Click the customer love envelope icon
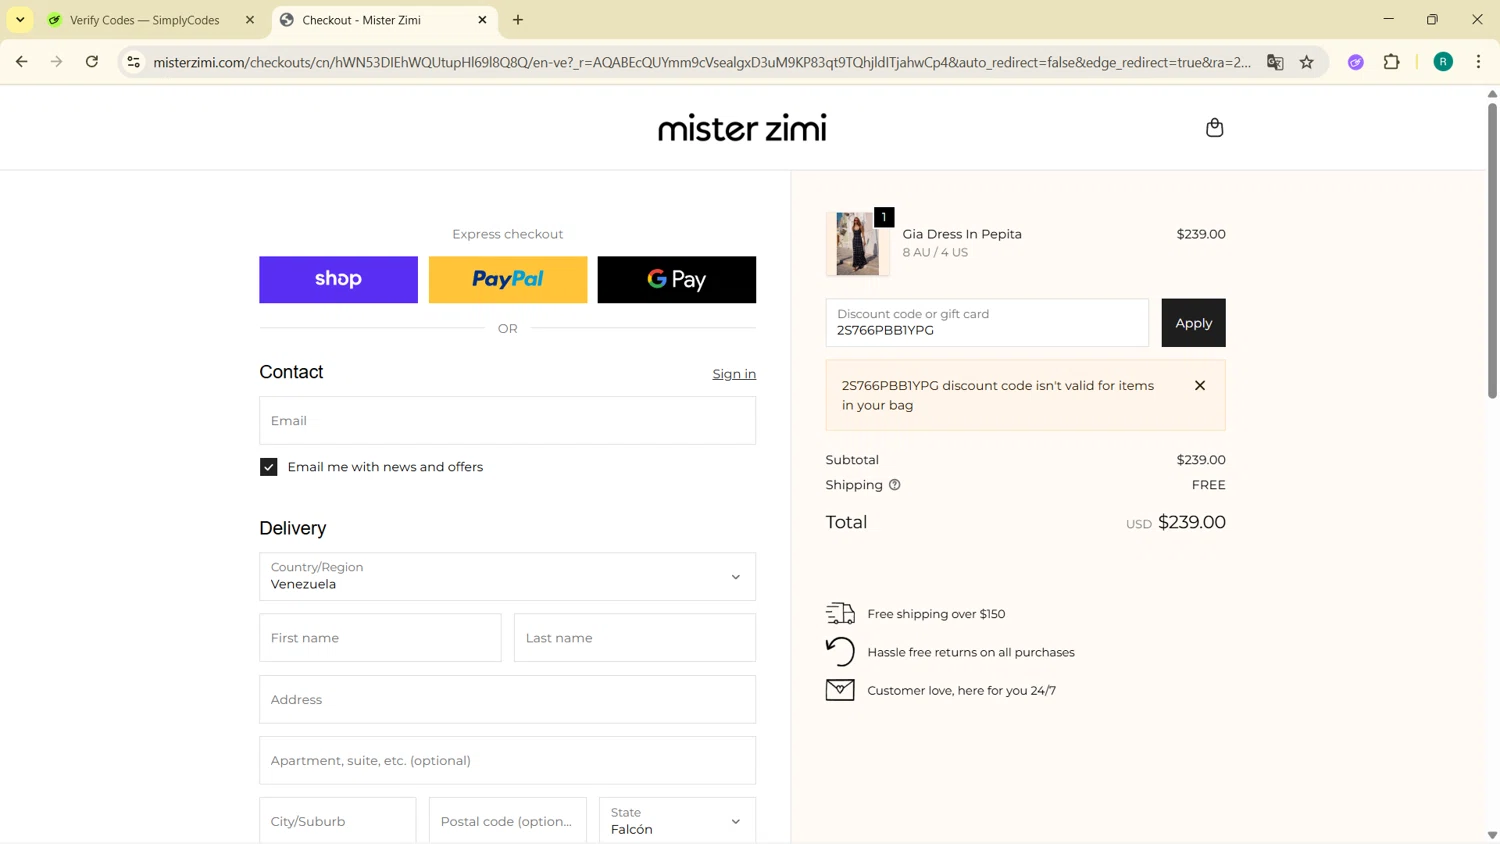The width and height of the screenshot is (1500, 844). (x=840, y=690)
